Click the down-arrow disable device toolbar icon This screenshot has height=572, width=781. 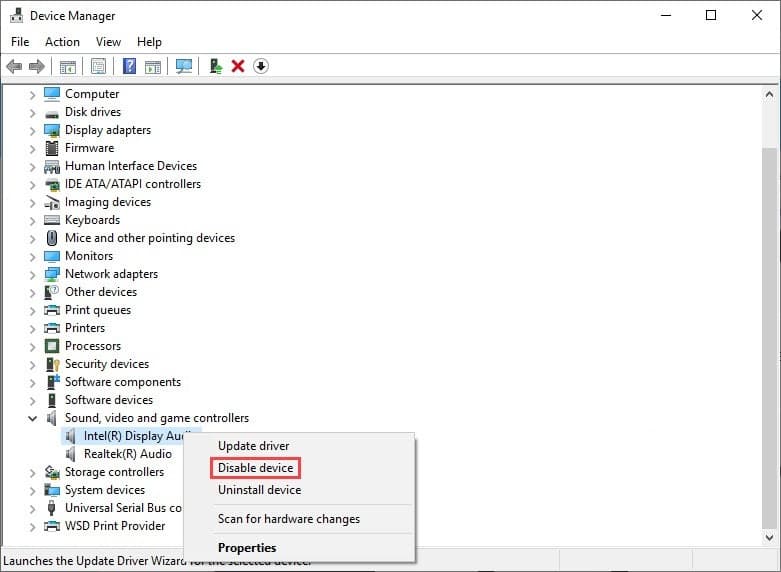pyautogui.click(x=261, y=66)
